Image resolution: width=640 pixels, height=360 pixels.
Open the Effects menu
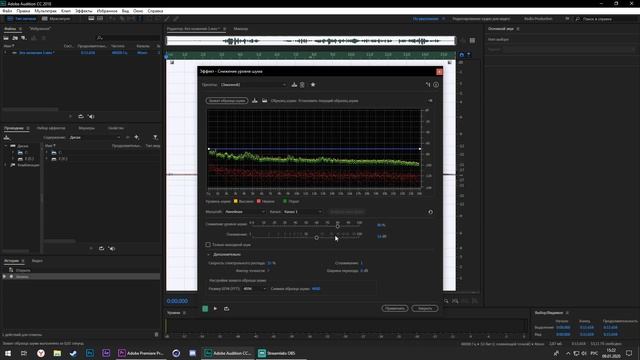pyautogui.click(x=83, y=11)
